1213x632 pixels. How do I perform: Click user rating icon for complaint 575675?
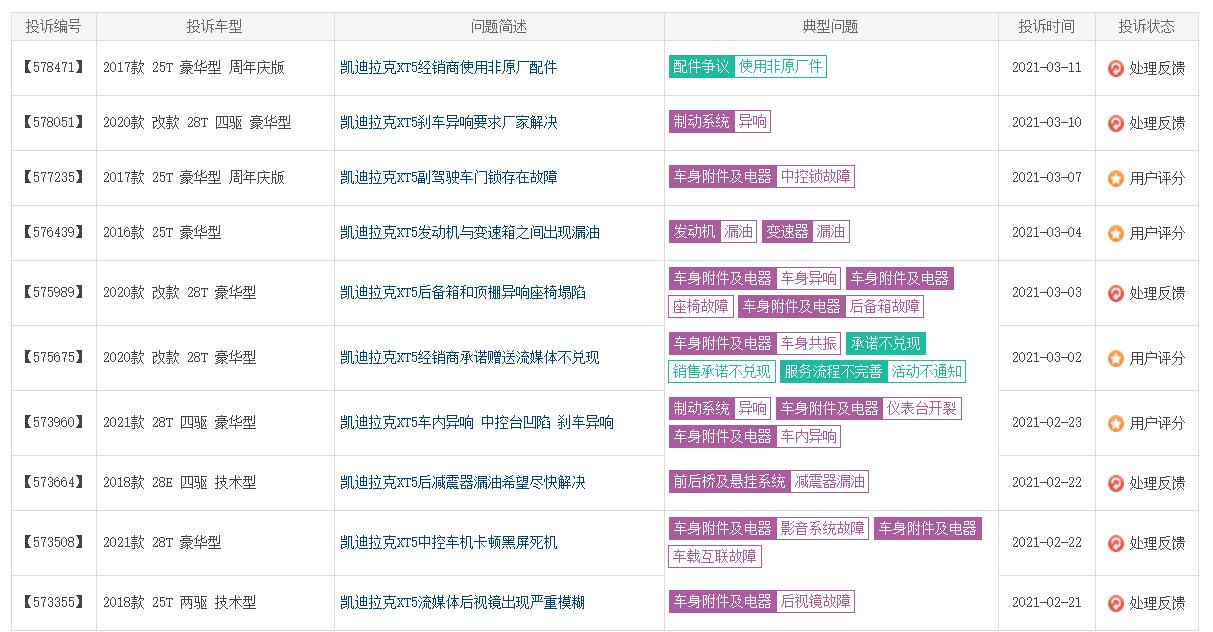tap(1116, 358)
